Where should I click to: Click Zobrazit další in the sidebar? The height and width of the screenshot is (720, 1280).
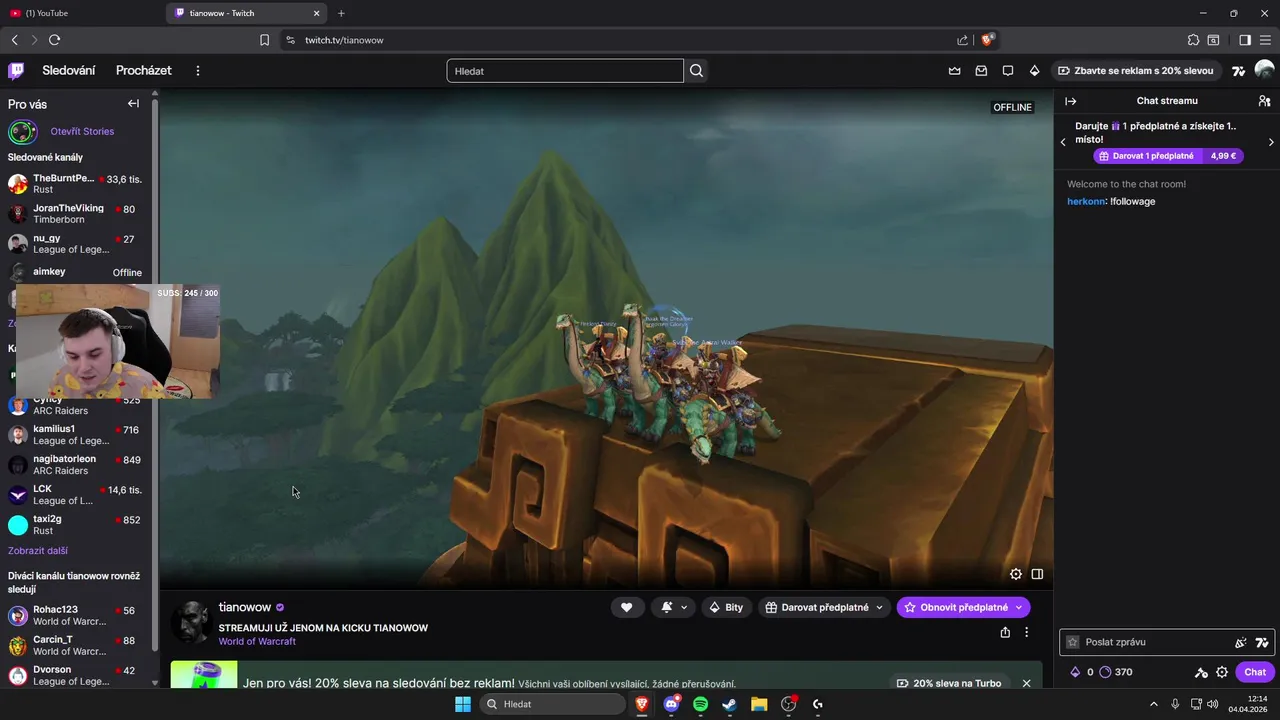click(38, 551)
